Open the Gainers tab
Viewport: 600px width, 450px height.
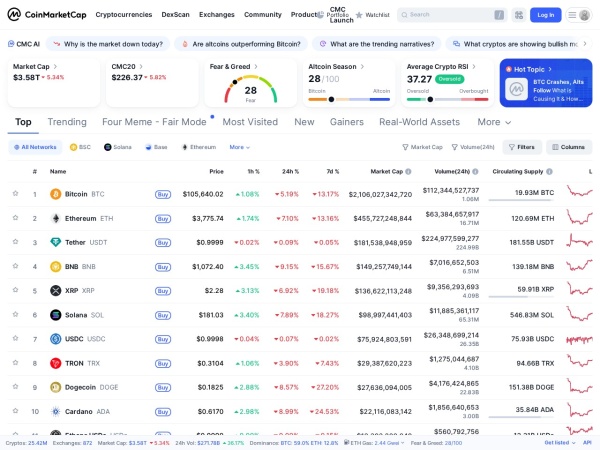[x=347, y=122]
